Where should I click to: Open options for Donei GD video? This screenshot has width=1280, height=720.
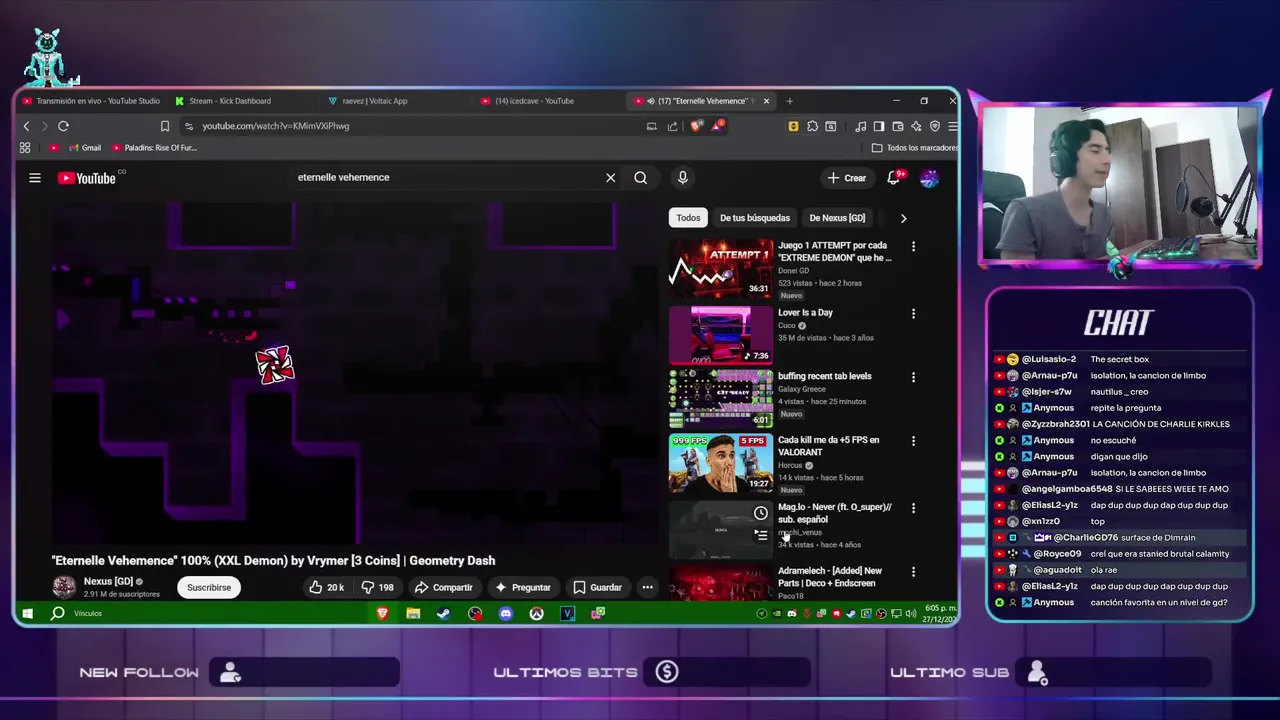(913, 246)
